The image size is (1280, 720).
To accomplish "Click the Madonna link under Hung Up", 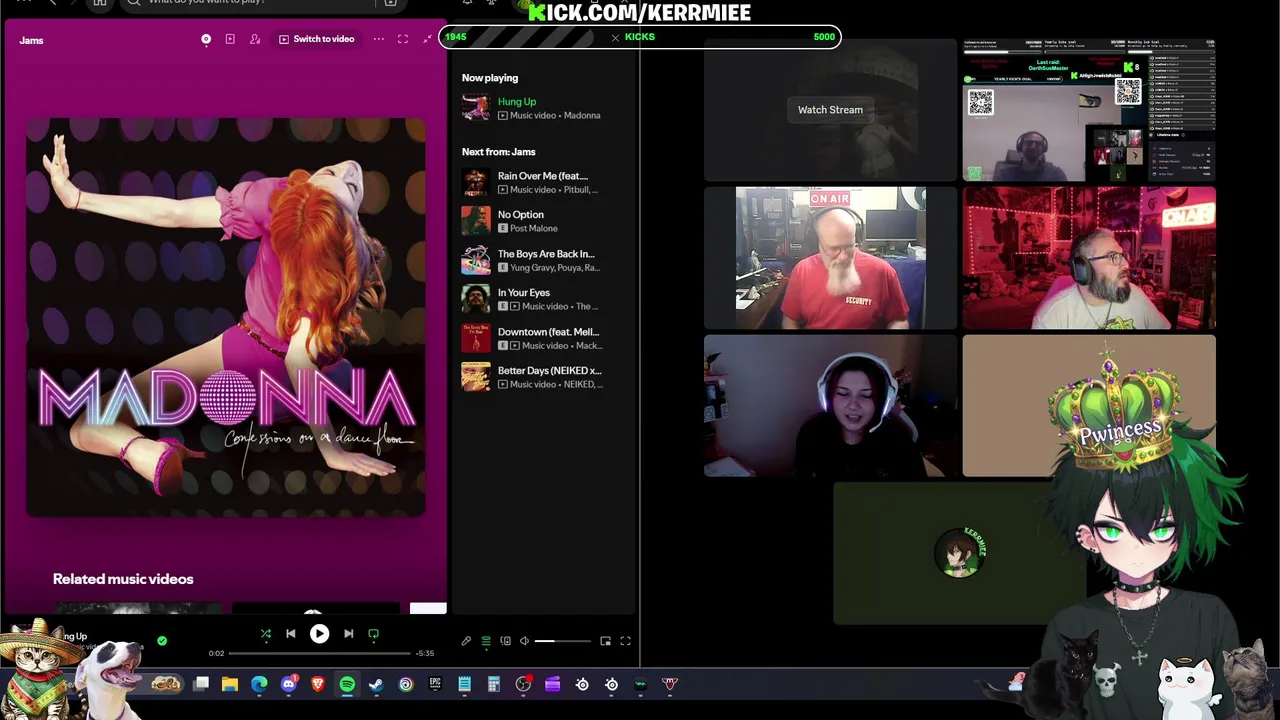I will tap(582, 115).
